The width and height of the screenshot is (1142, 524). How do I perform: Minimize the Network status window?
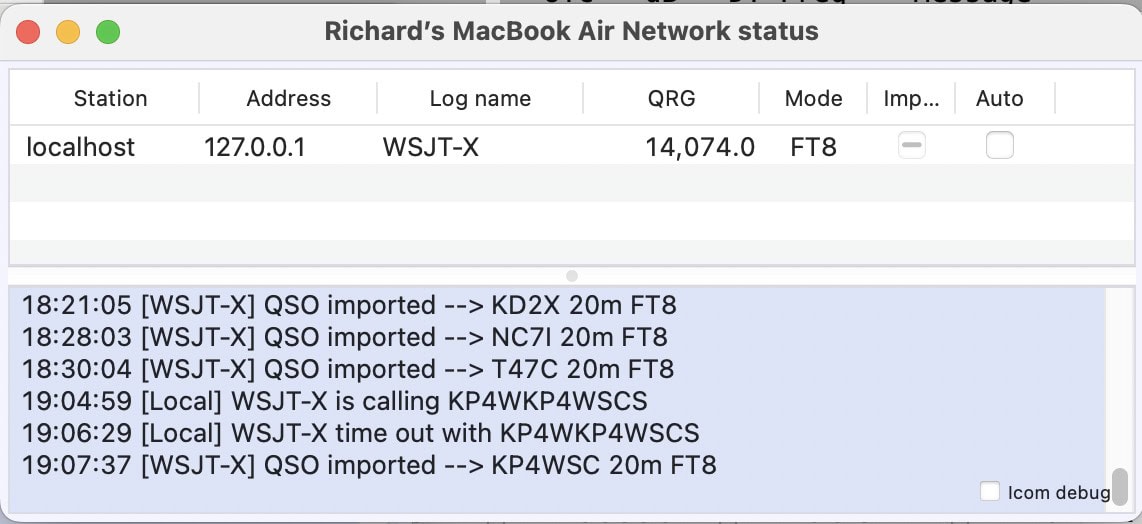click(68, 32)
